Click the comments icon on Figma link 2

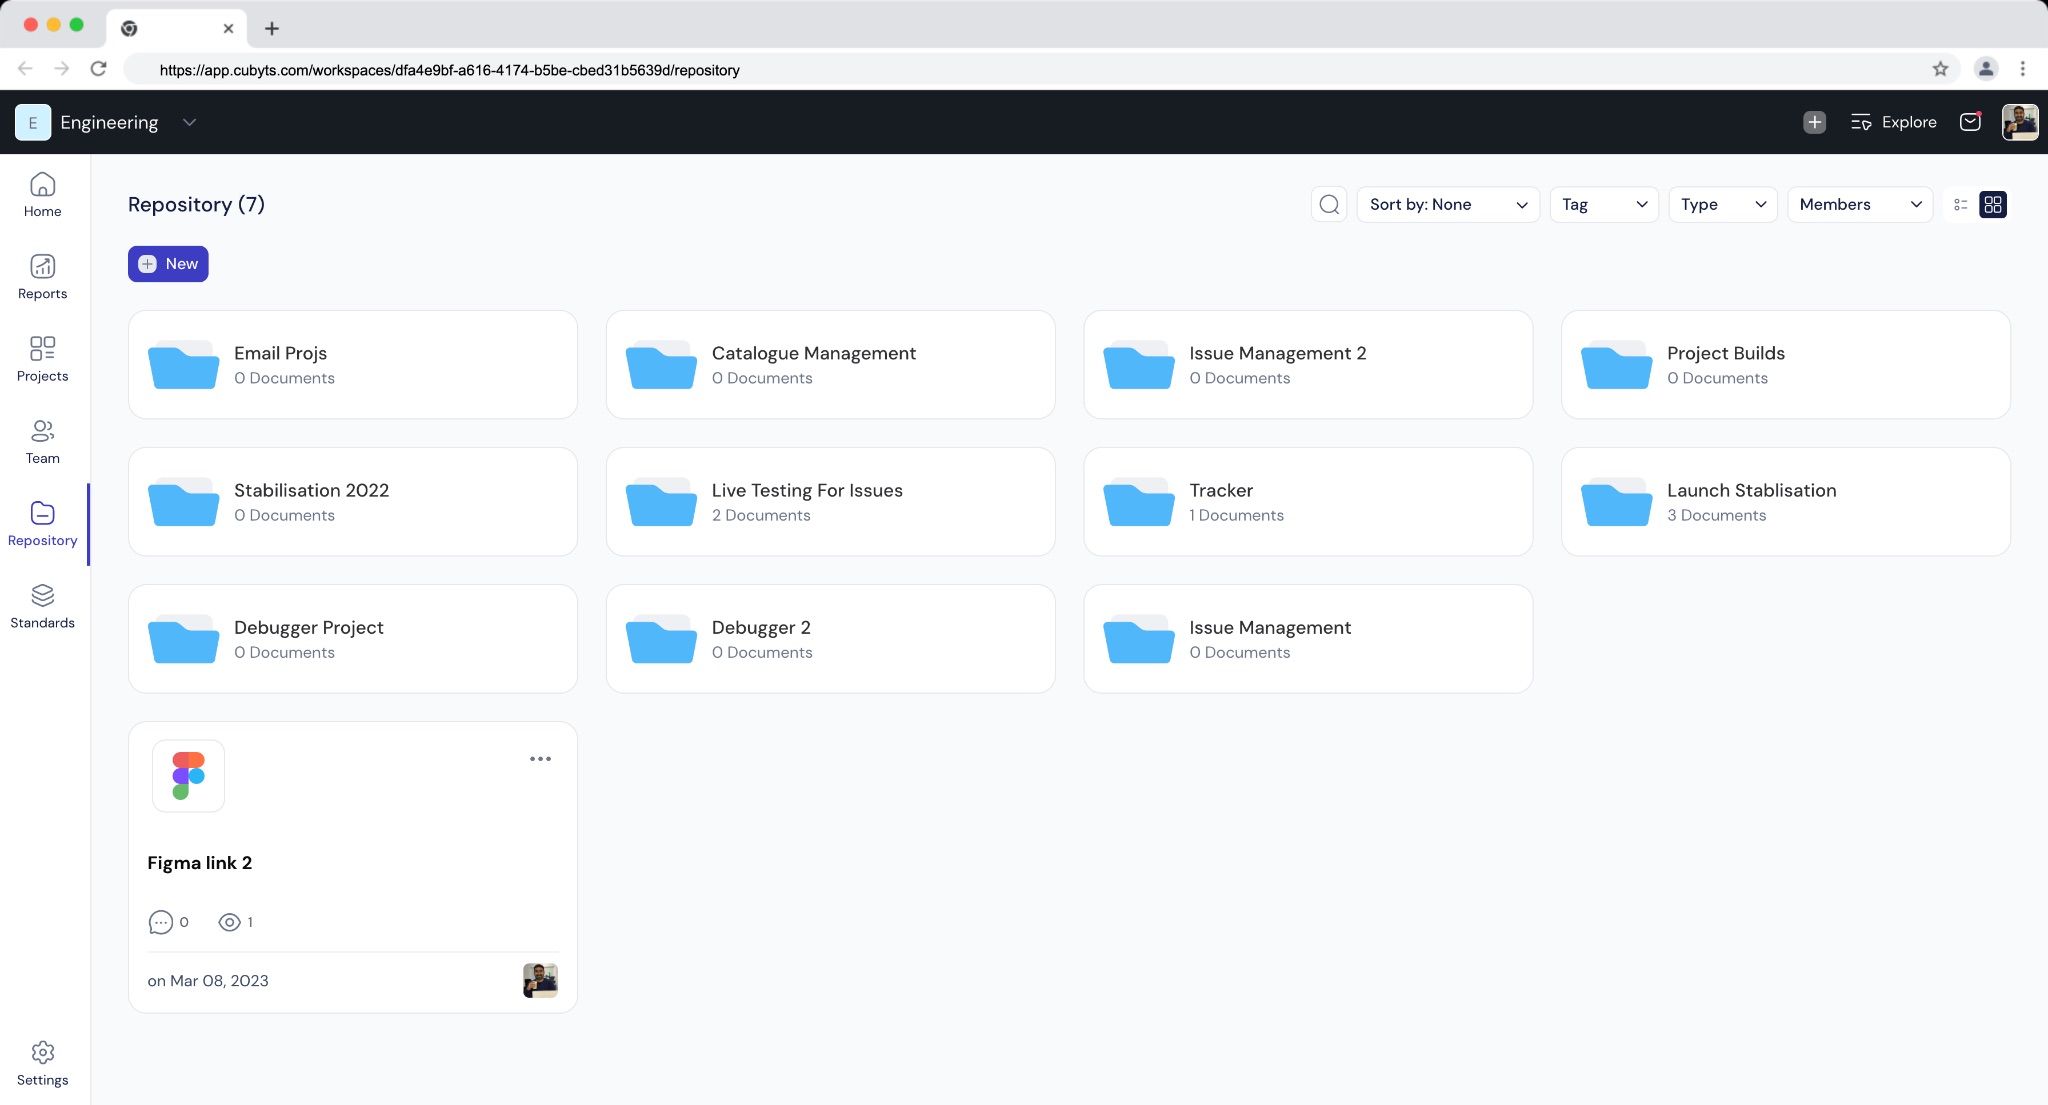(160, 922)
